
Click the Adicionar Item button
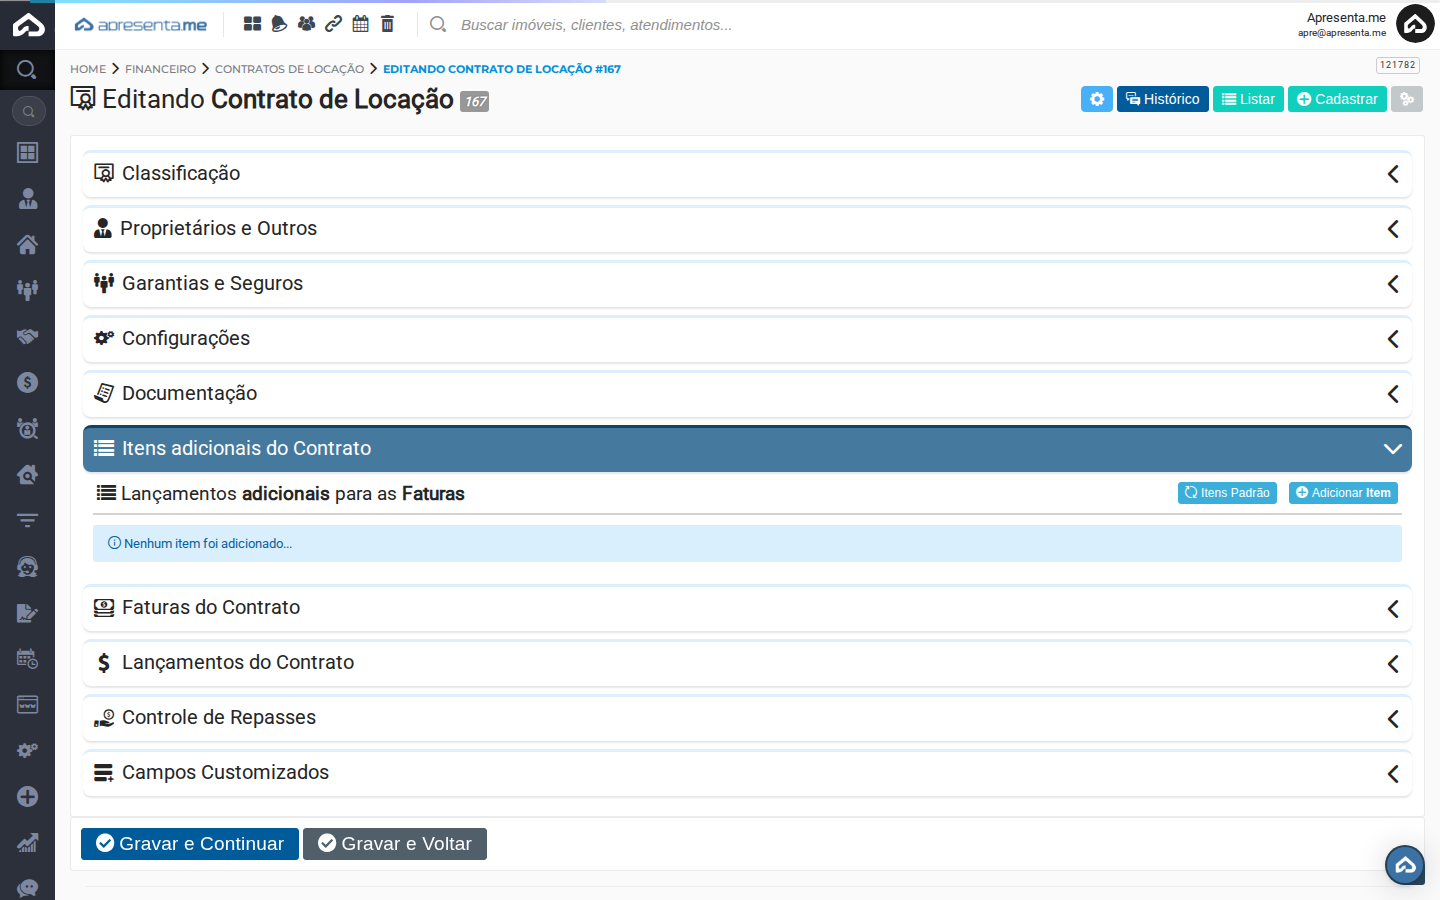(x=1342, y=493)
